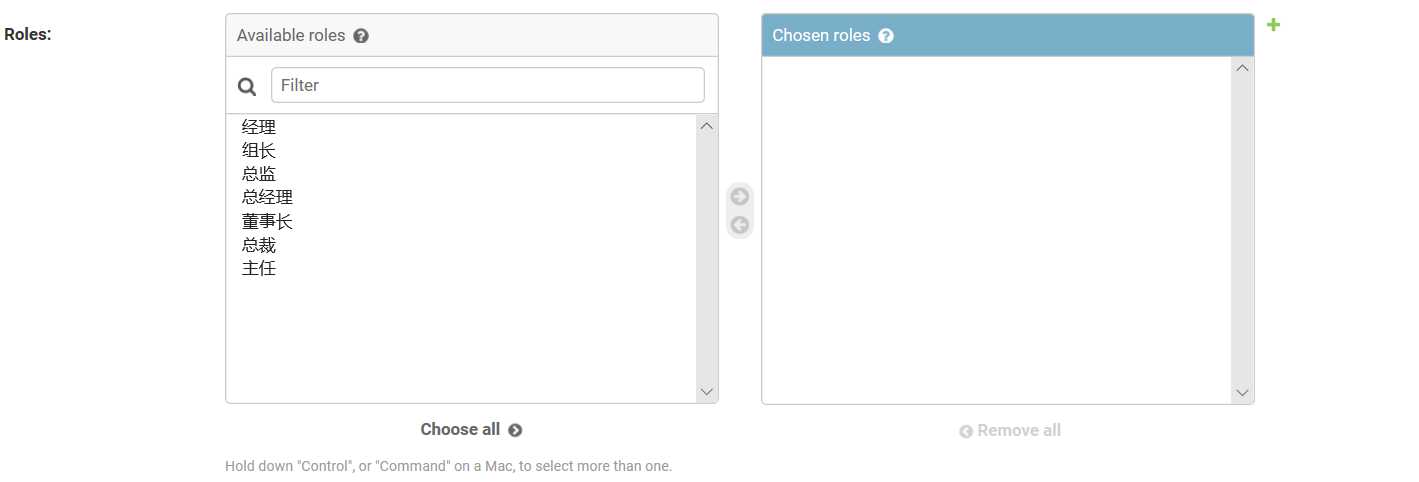
Task: Click the right arrow choose icon
Action: [740, 196]
